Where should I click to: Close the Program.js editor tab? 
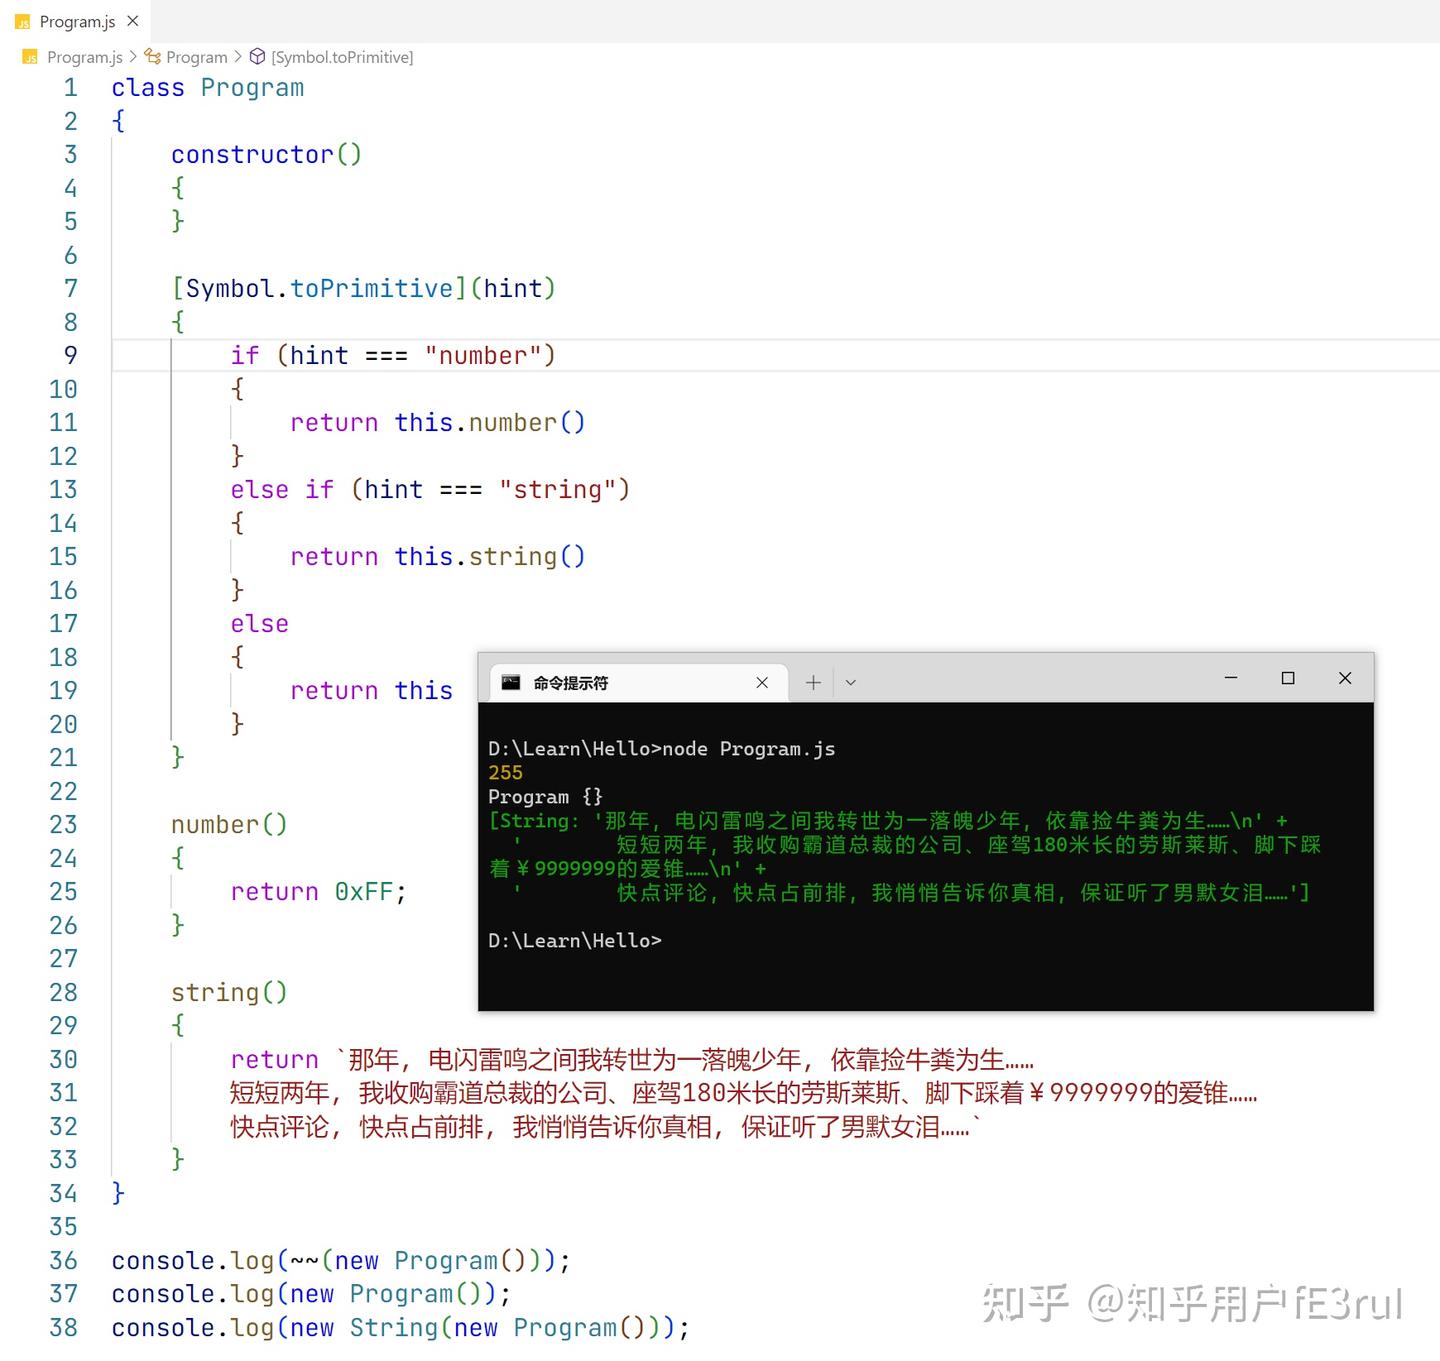(x=132, y=21)
